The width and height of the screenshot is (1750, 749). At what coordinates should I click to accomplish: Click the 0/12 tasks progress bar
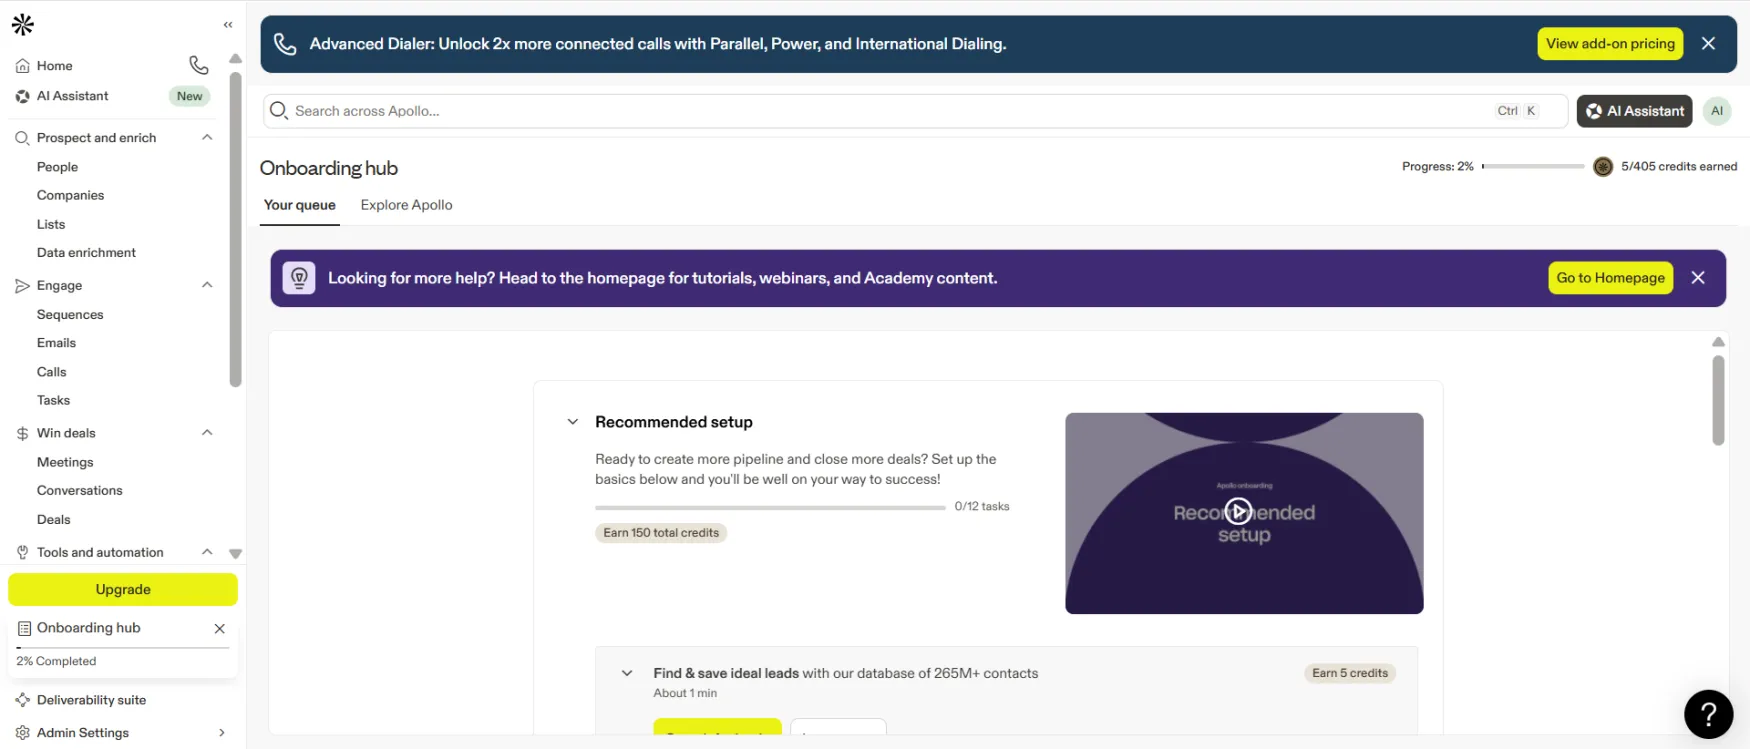(x=770, y=507)
